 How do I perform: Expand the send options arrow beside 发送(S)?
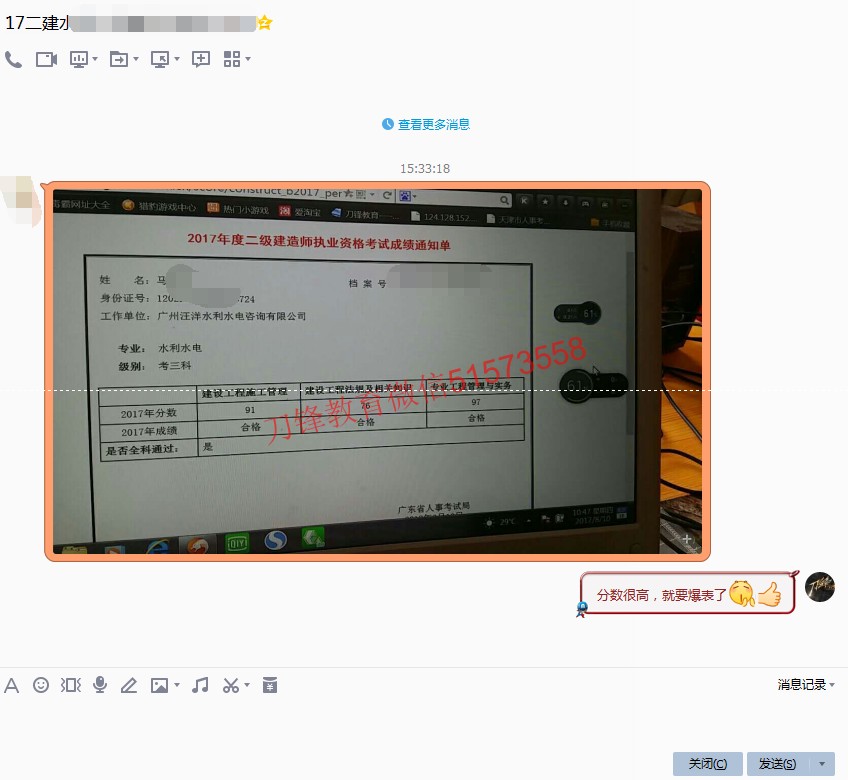(822, 764)
